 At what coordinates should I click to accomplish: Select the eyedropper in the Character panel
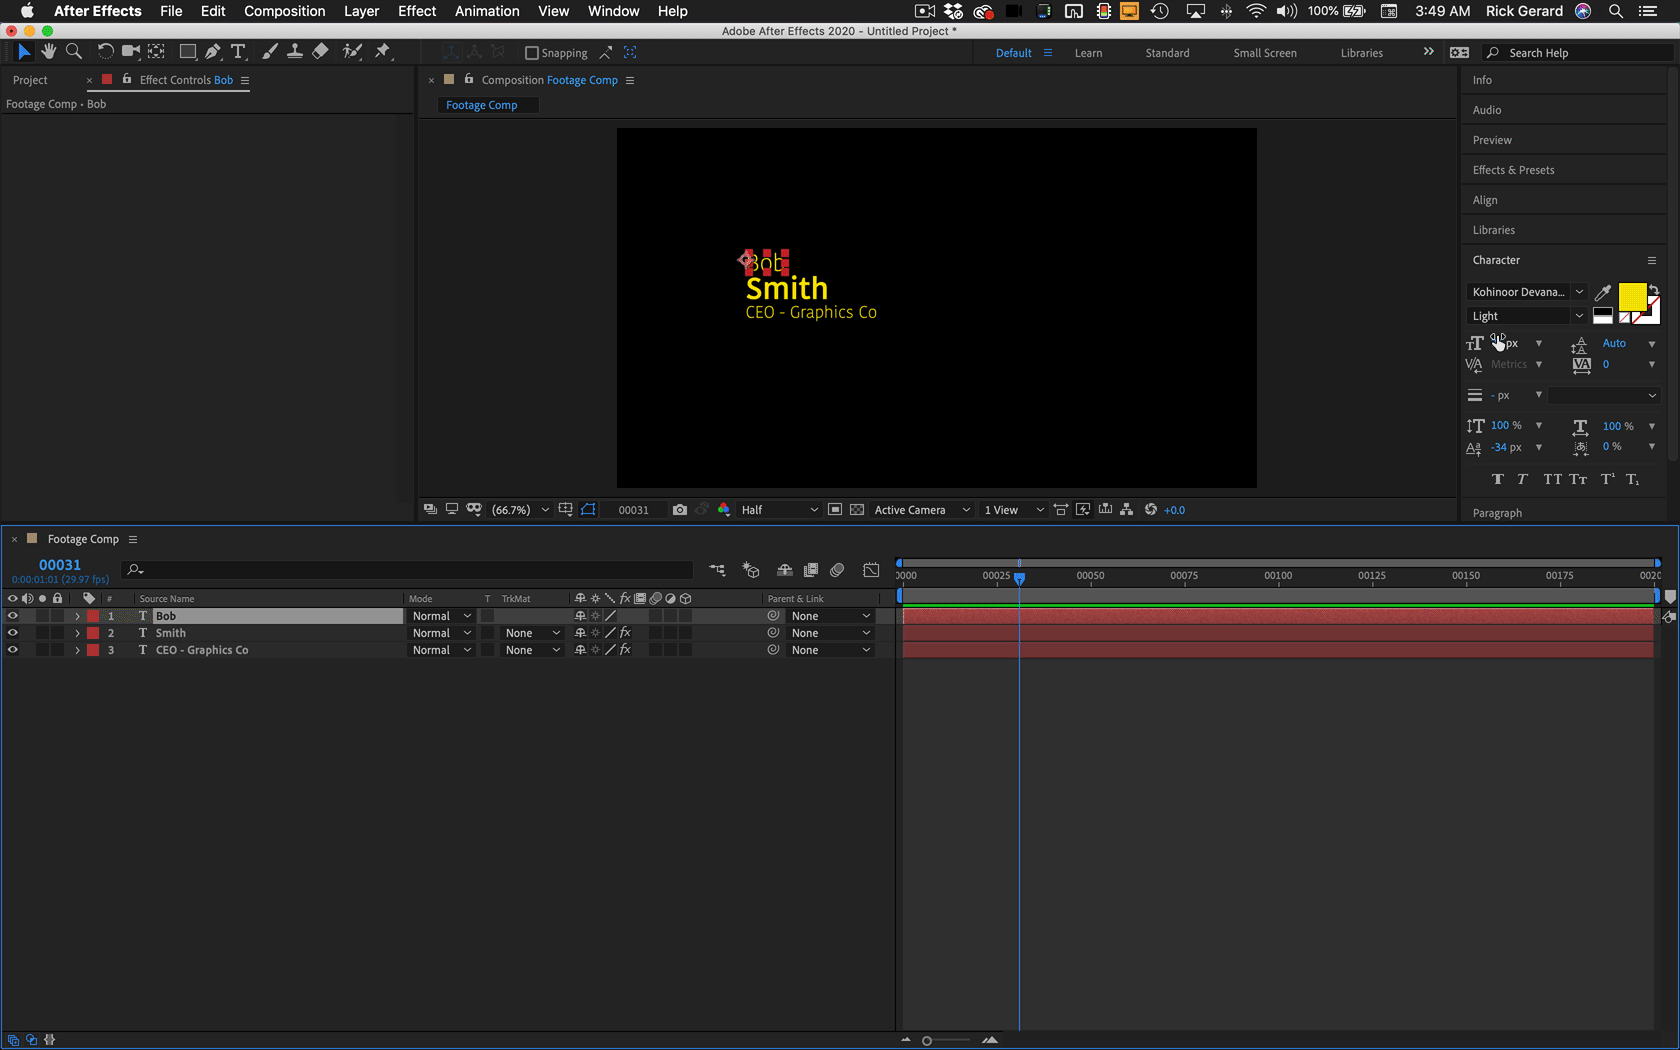click(x=1601, y=292)
